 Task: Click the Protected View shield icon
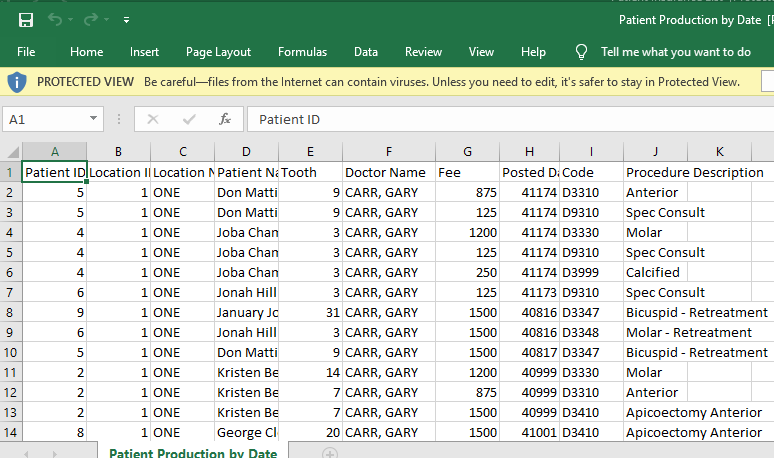click(16, 81)
